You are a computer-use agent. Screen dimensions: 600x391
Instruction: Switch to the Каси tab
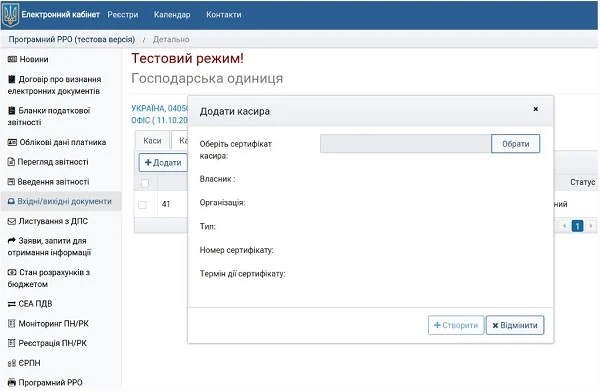coord(152,140)
